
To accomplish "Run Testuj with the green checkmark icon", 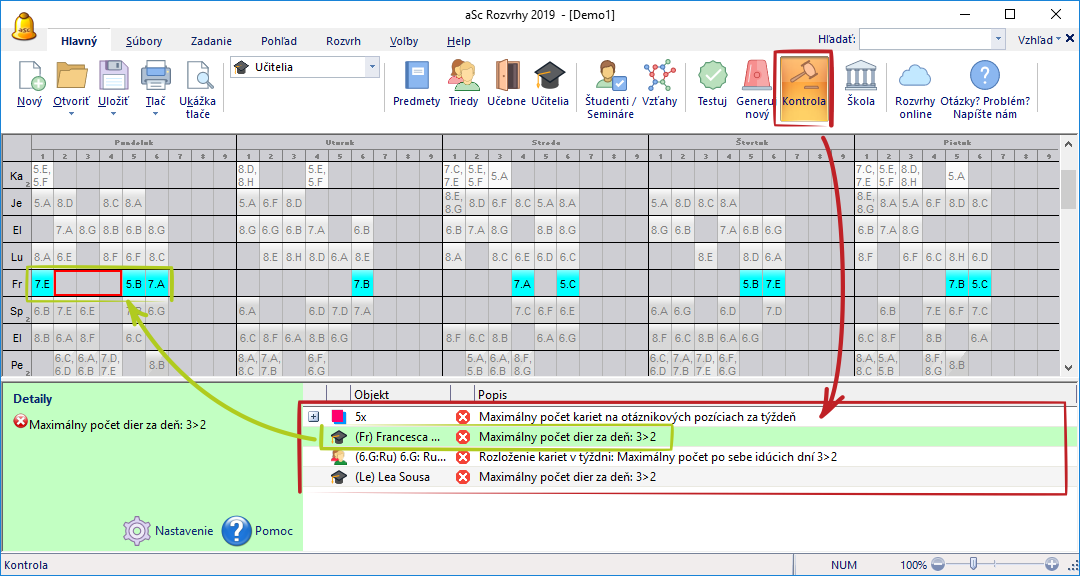I will 712,78.
